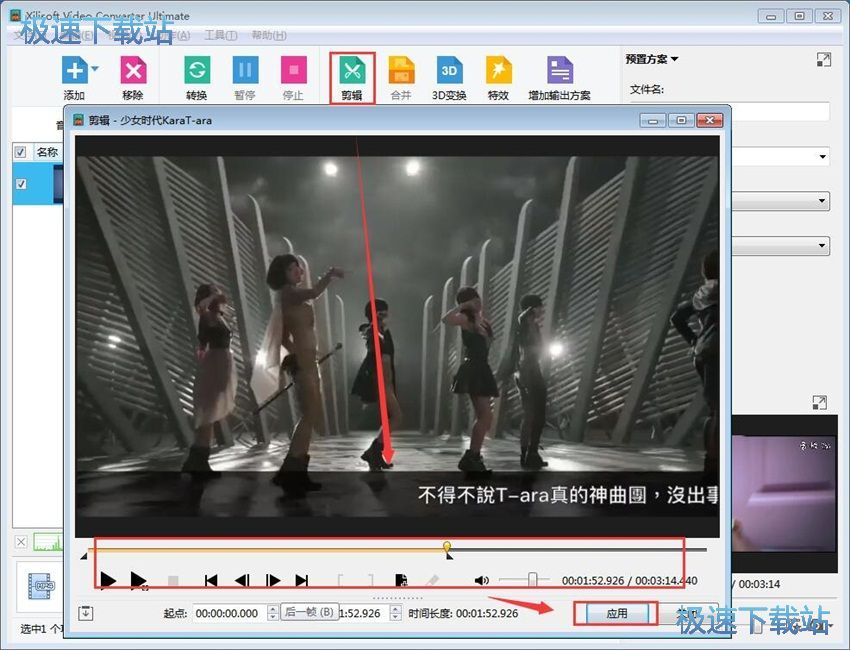Click the video preview in 剪辑 window
Screen dimensions: 850x650
397,336
